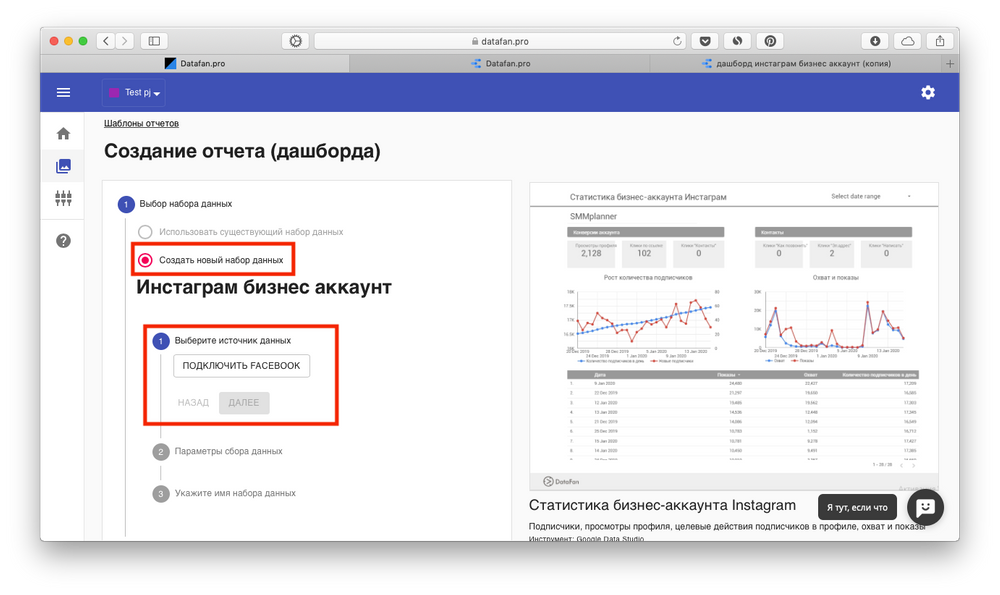The image size is (1000, 595).
Task: Click the 'Создание отчета (дашборда)' page heading
Action: (242, 151)
